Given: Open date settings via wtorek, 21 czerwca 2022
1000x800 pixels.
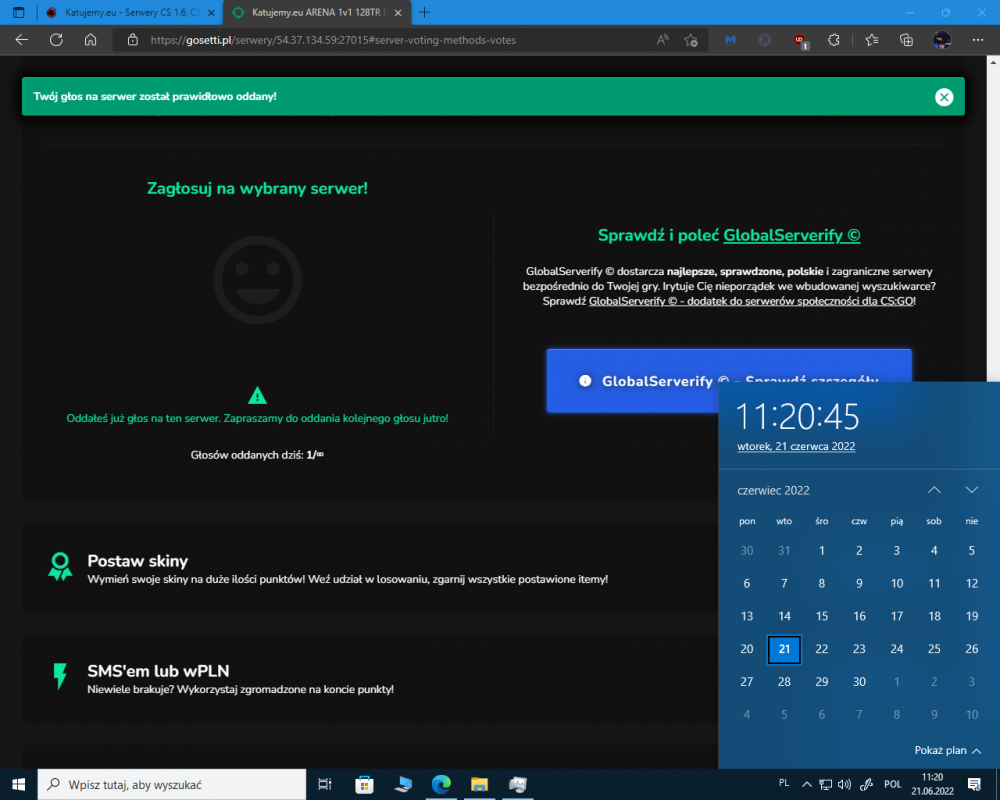Looking at the screenshot, I should pos(796,447).
